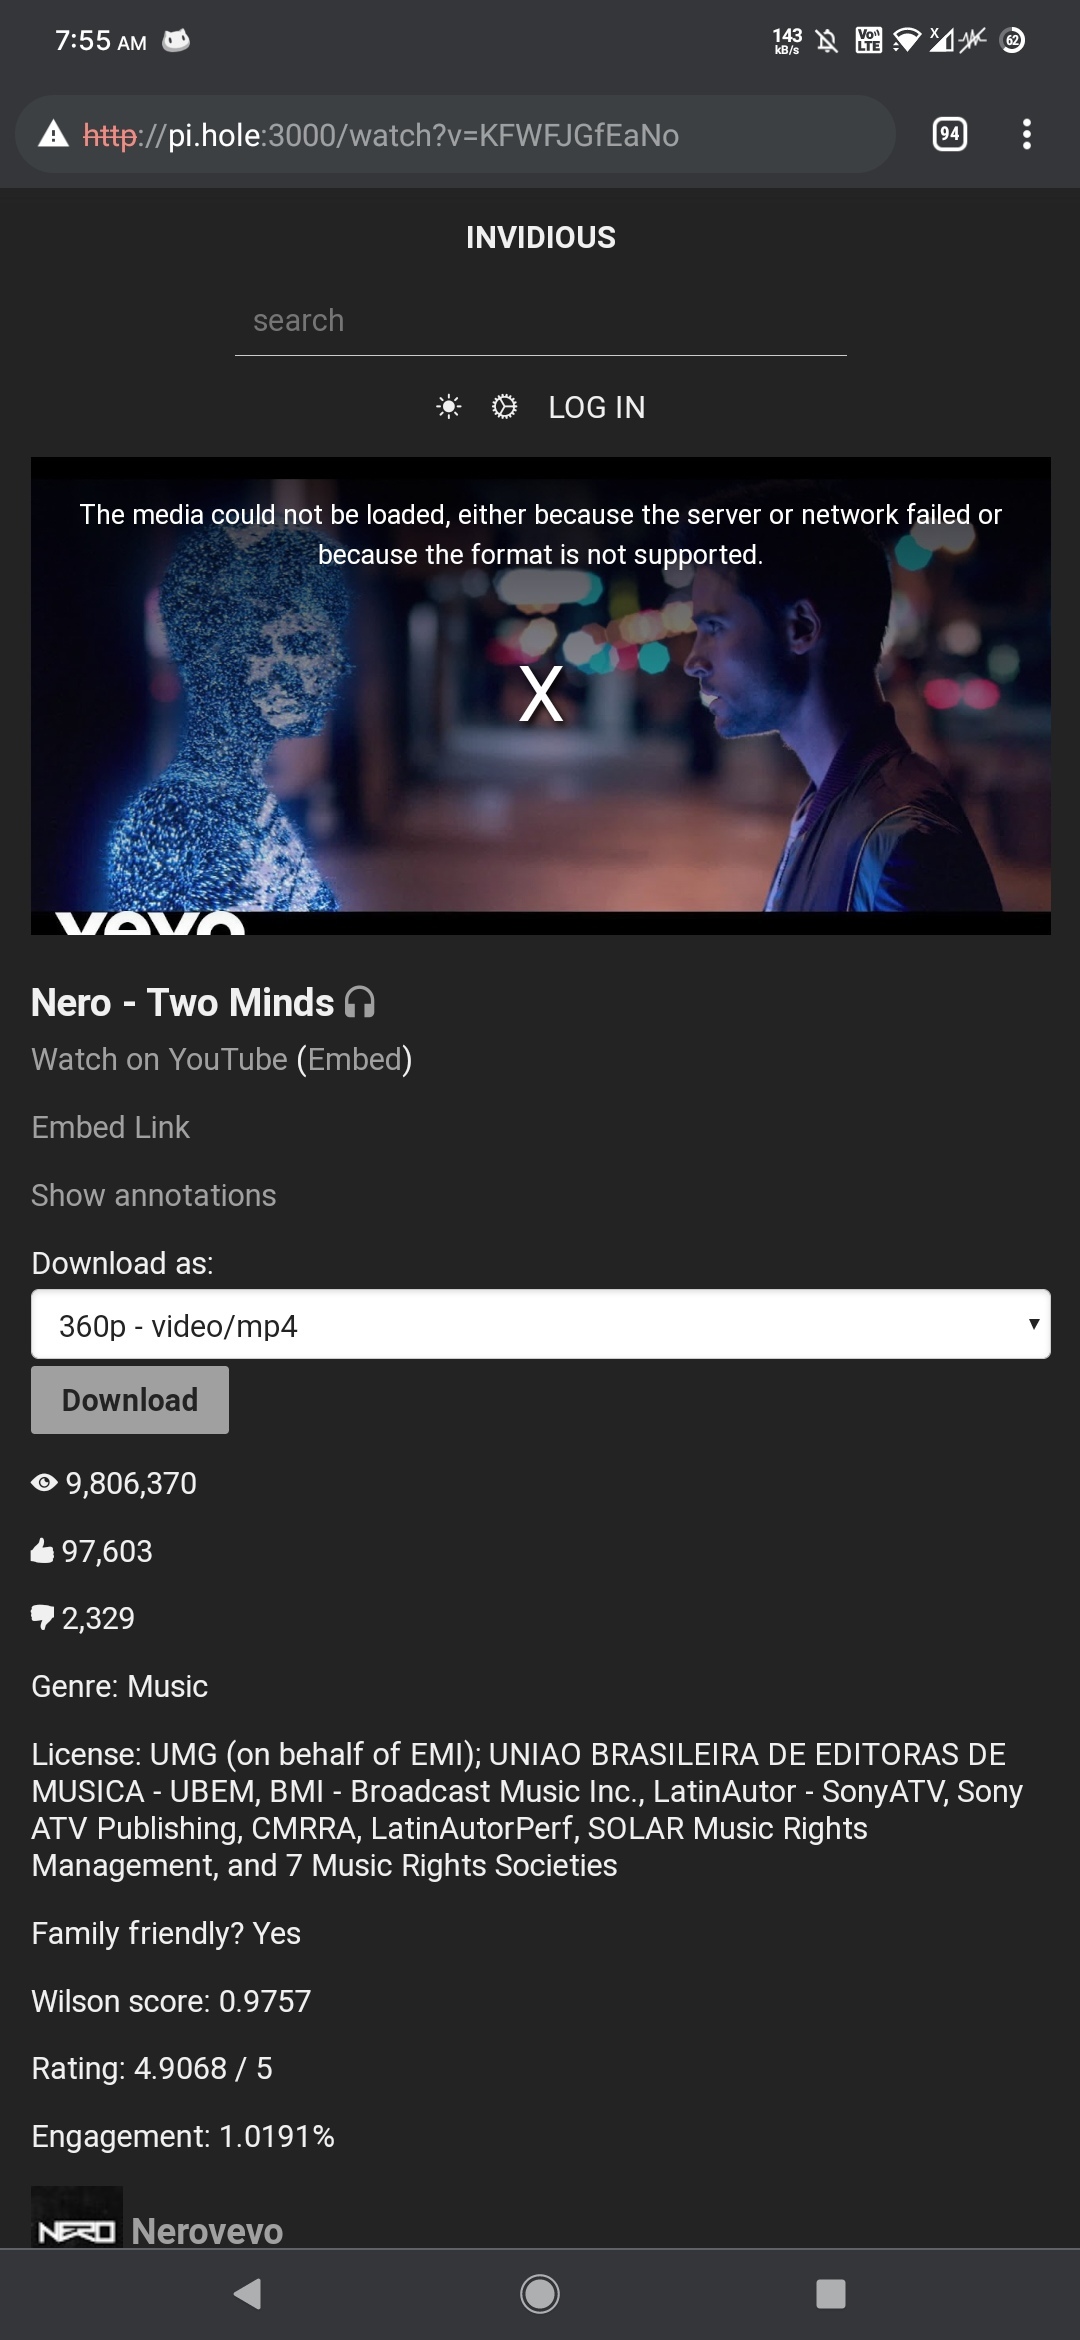The image size is (1080, 2340).
Task: Tap the Android home circle button
Action: click(540, 2293)
